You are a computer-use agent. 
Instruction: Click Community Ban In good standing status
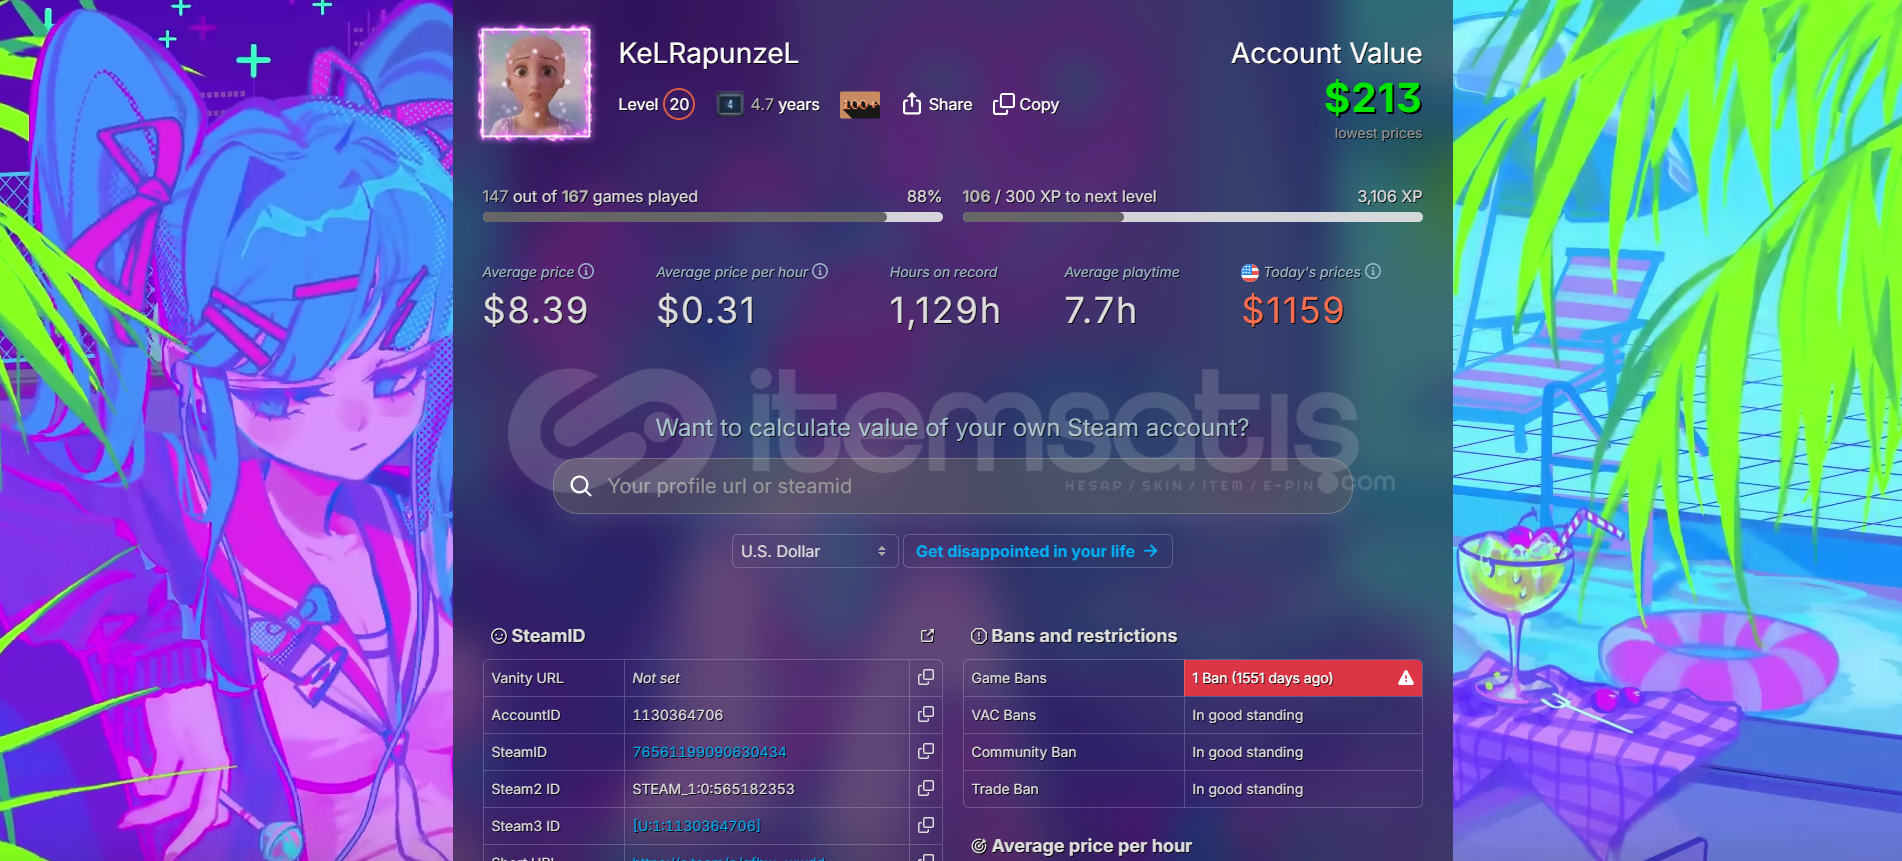tap(1247, 752)
